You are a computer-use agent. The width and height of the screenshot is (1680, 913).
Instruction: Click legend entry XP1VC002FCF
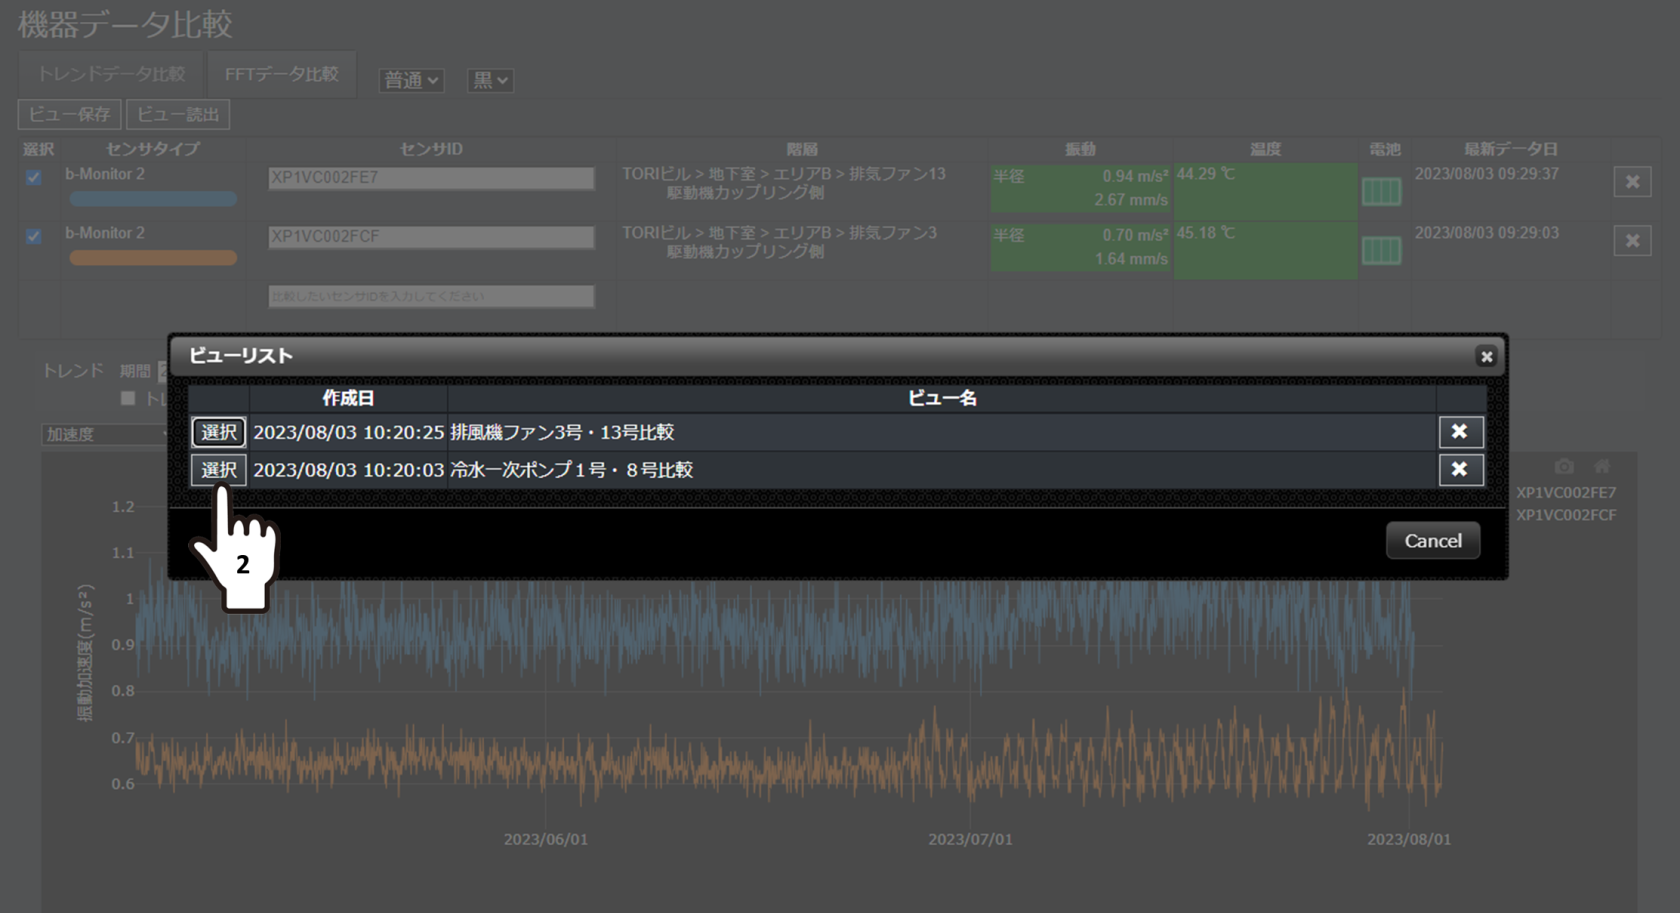tap(1565, 515)
